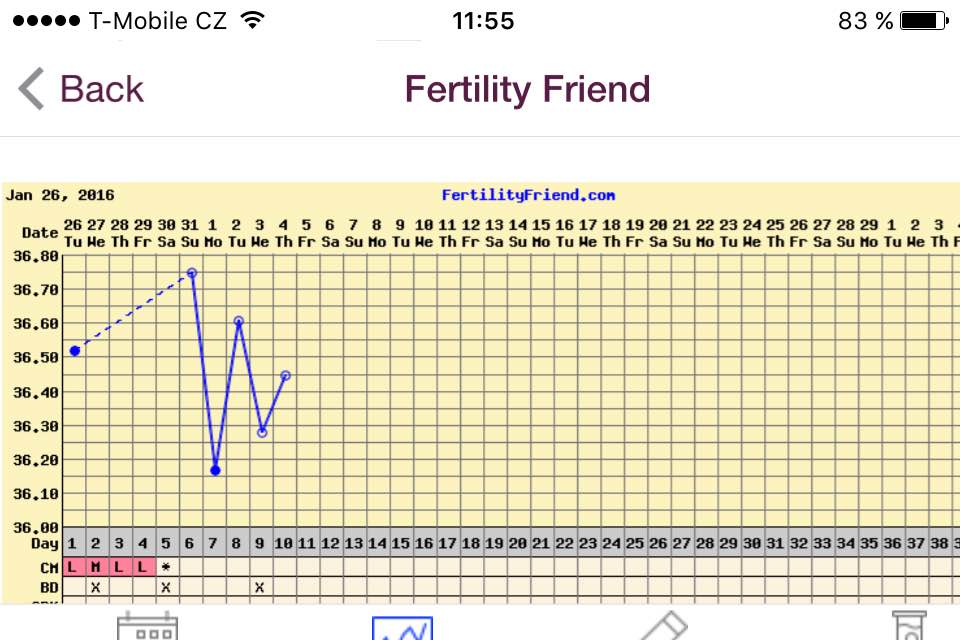Viewport: 960px width, 640px height.
Task: Select the chart graph tab icon
Action: [x=402, y=627]
